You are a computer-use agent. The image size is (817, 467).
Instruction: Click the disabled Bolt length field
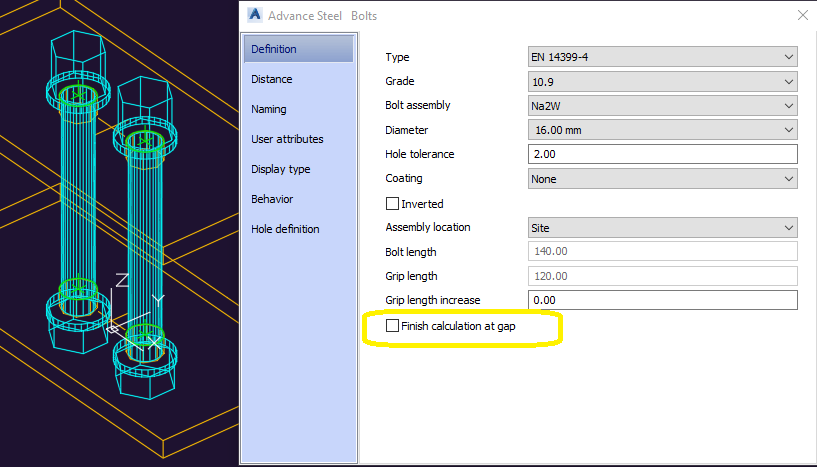pyautogui.click(x=662, y=251)
